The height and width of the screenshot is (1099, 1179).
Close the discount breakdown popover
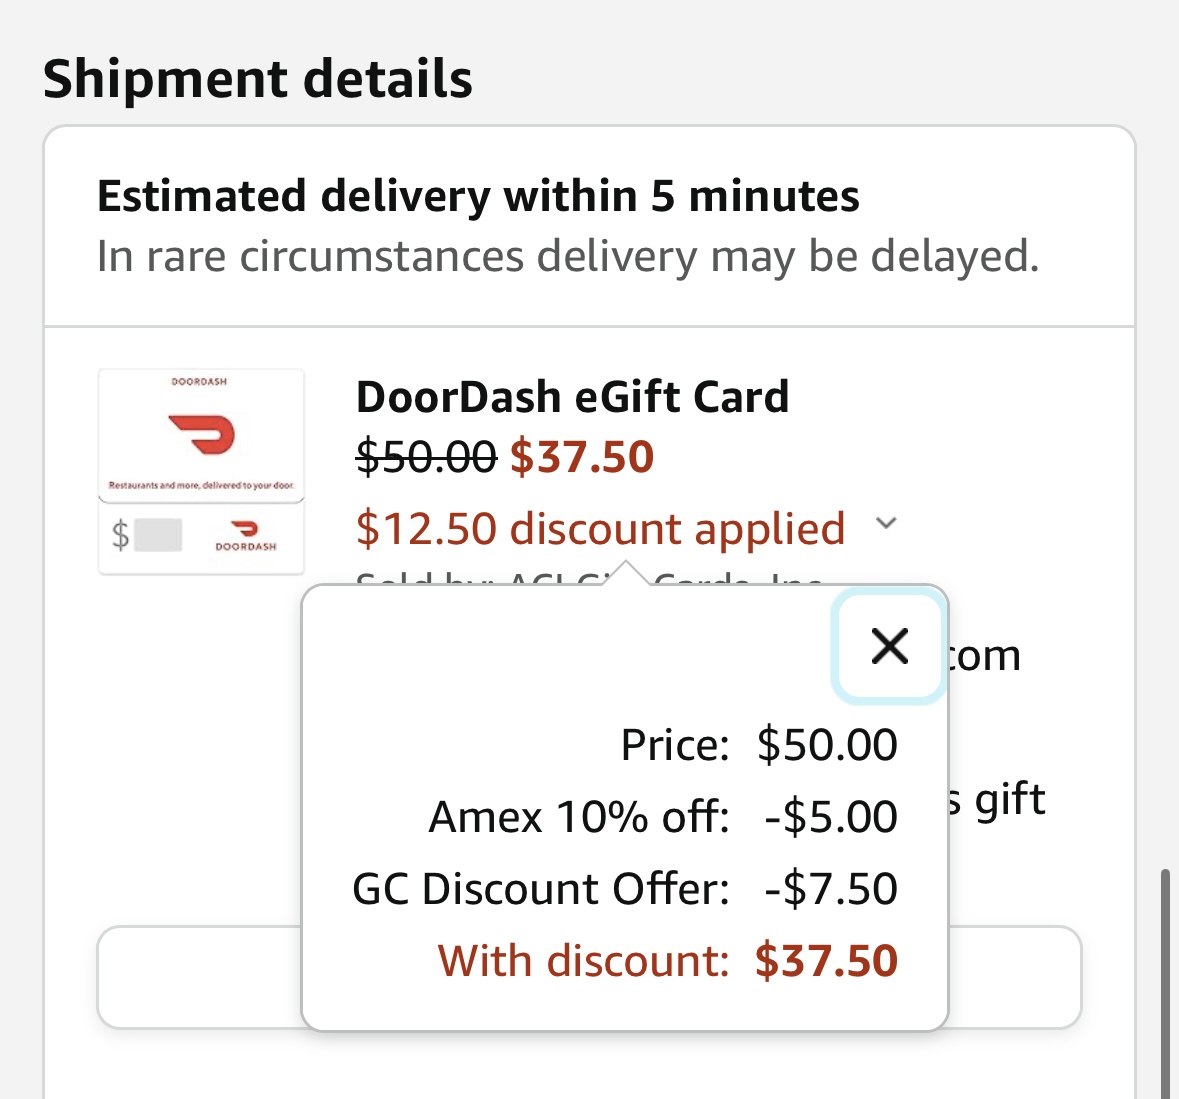889,646
